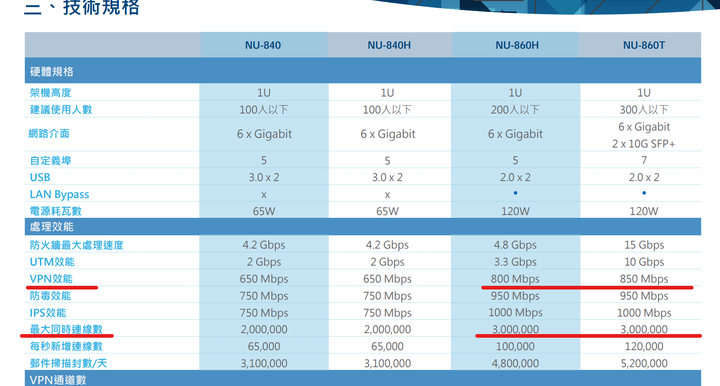Click the 每秒新增連線數 row label

[x=66, y=346]
